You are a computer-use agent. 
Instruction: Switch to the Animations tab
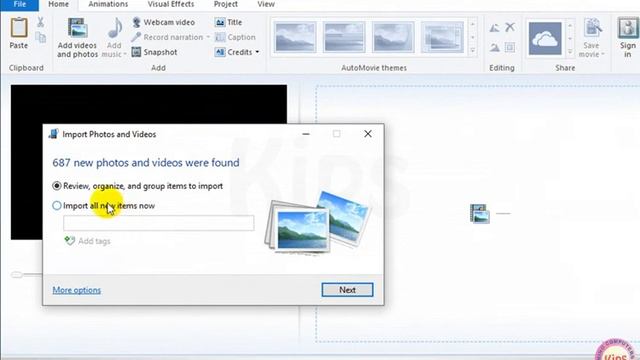108,4
